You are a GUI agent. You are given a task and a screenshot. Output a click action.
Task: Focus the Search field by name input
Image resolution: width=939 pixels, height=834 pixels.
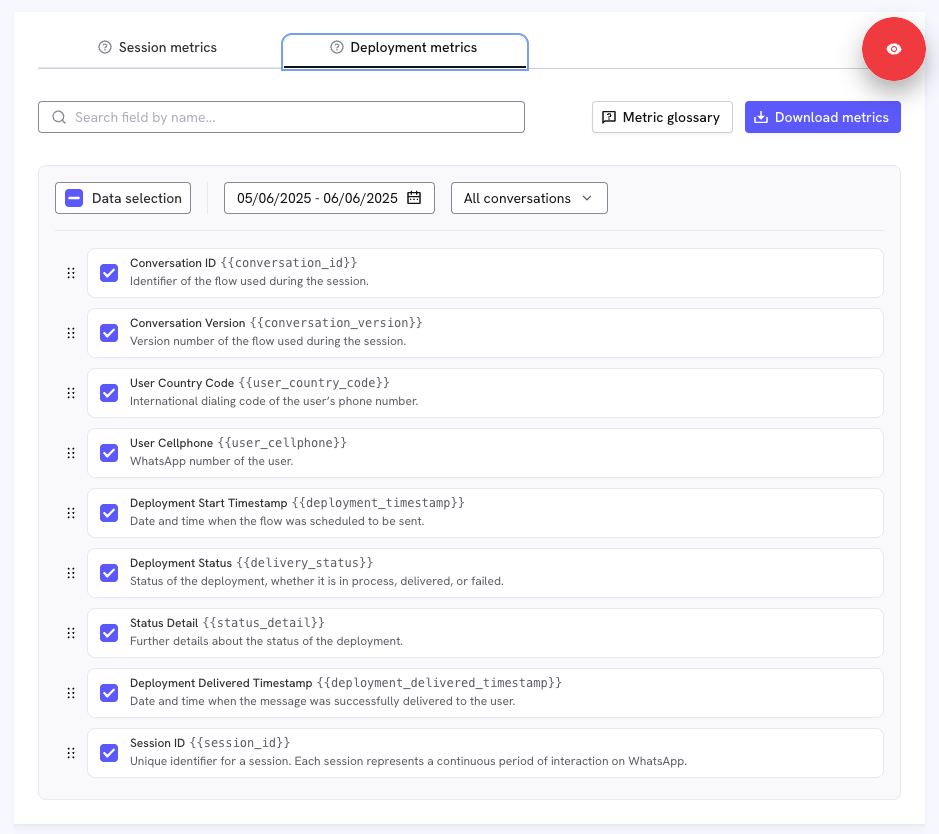[281, 117]
